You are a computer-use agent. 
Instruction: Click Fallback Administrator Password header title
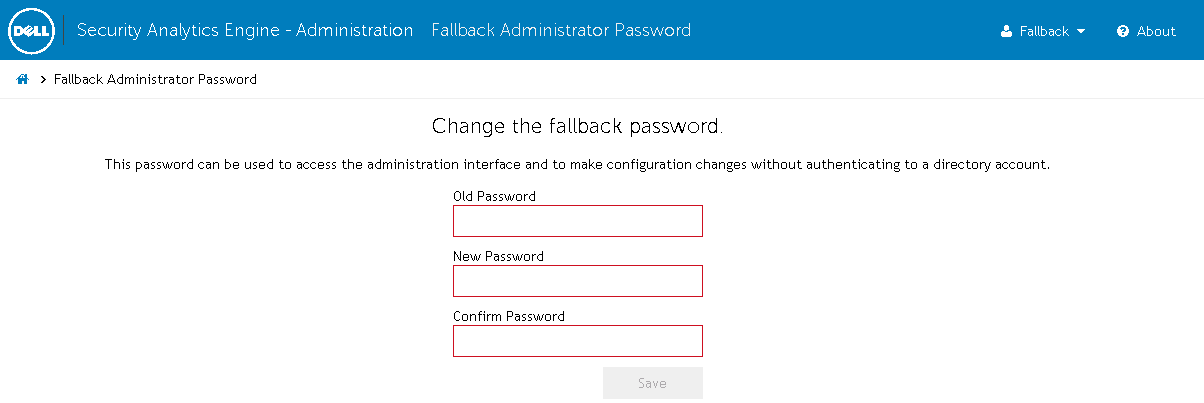561,30
